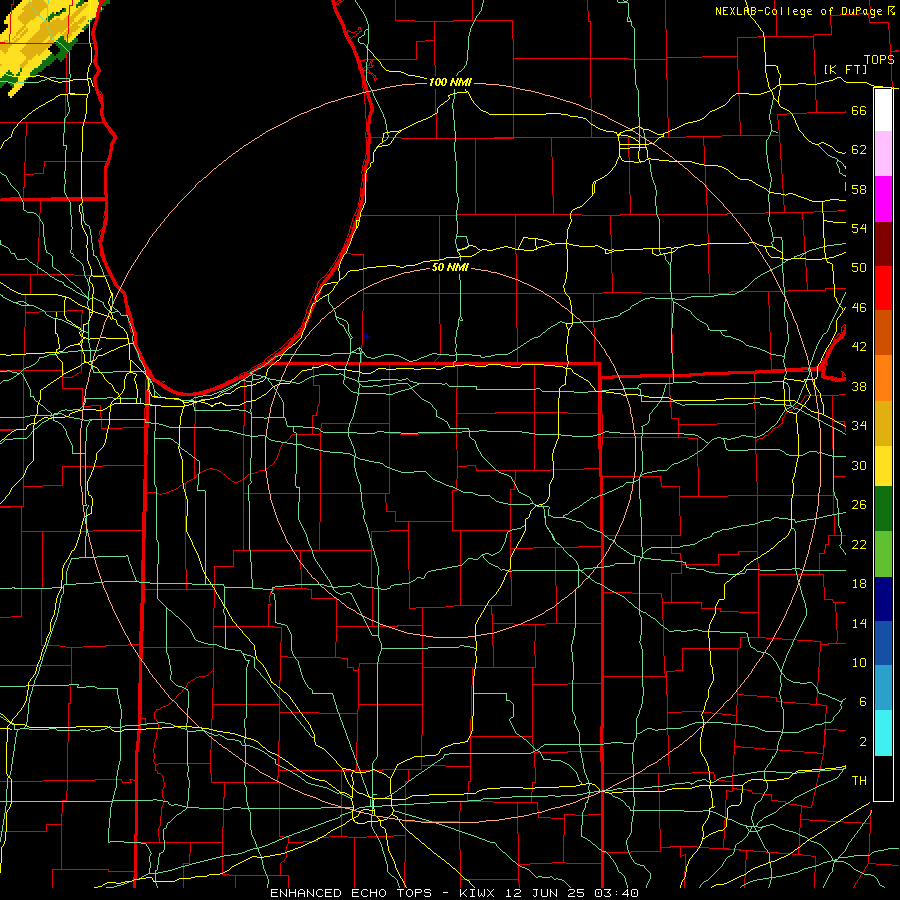This screenshot has height=900, width=900.
Task: Click the "50 NMI" range ring label
Action: [450, 267]
